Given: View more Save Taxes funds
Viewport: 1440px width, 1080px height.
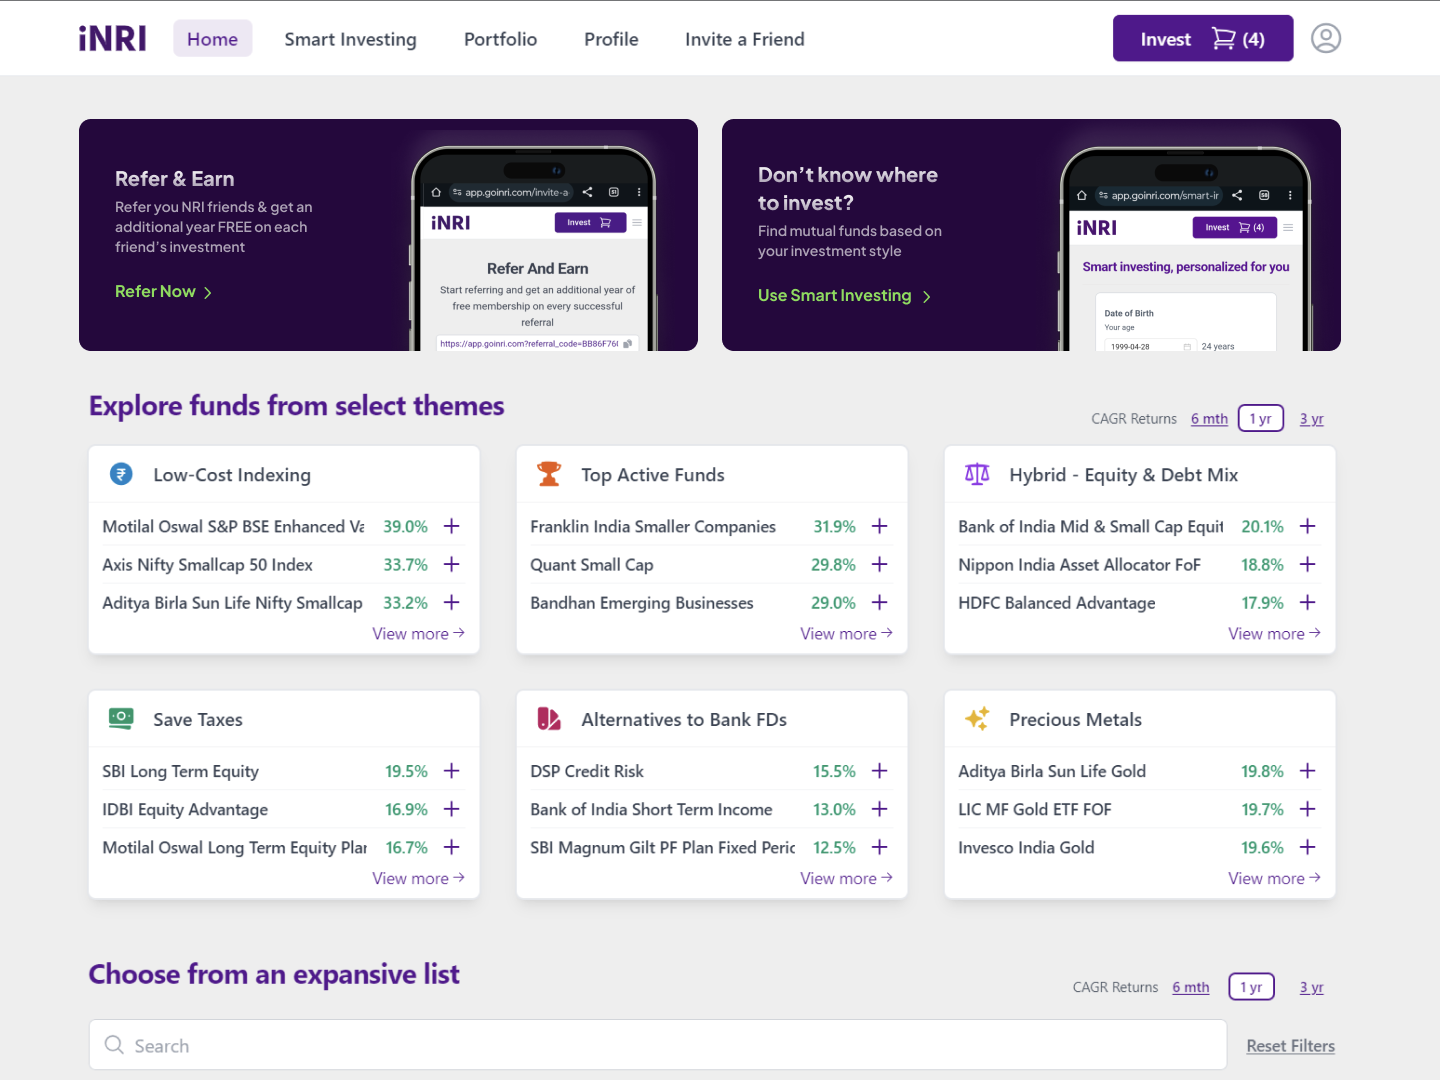Looking at the screenshot, I should [x=418, y=878].
